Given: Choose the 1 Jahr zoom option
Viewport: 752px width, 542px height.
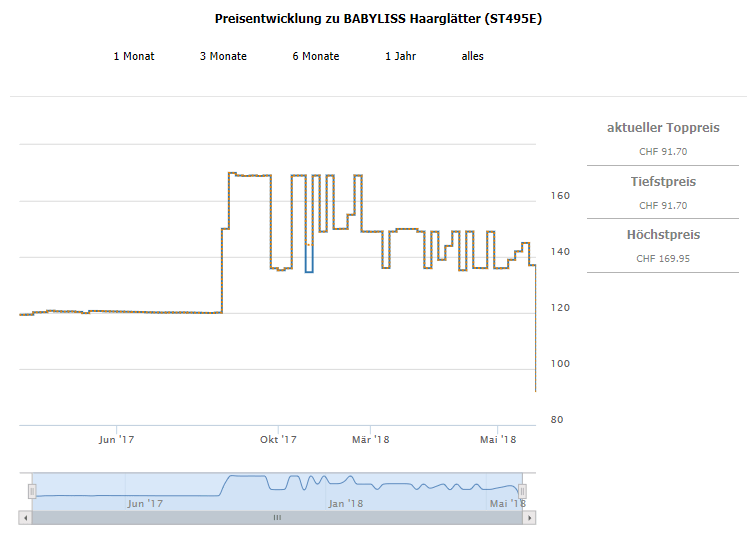Looking at the screenshot, I should [400, 56].
